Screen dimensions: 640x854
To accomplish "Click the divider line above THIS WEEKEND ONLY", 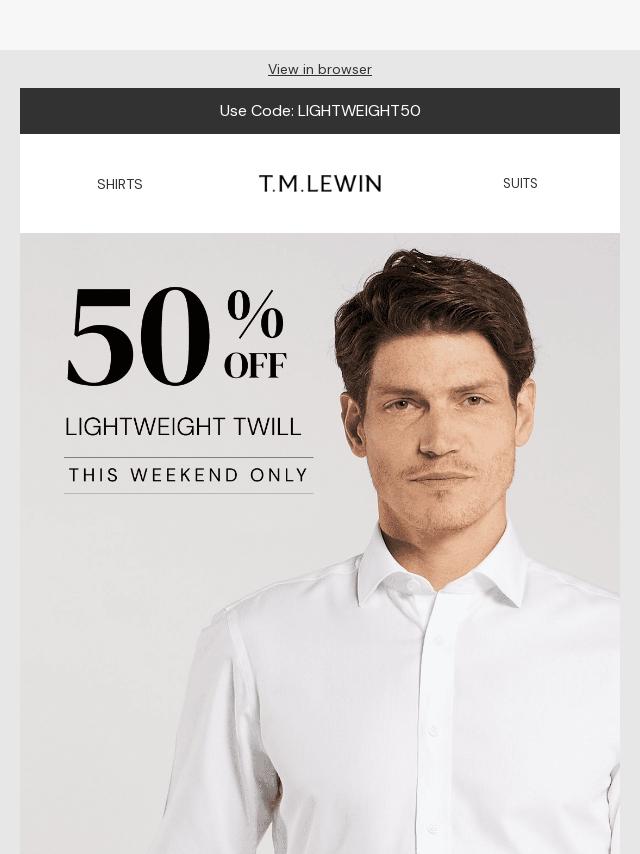I will tap(188, 458).
